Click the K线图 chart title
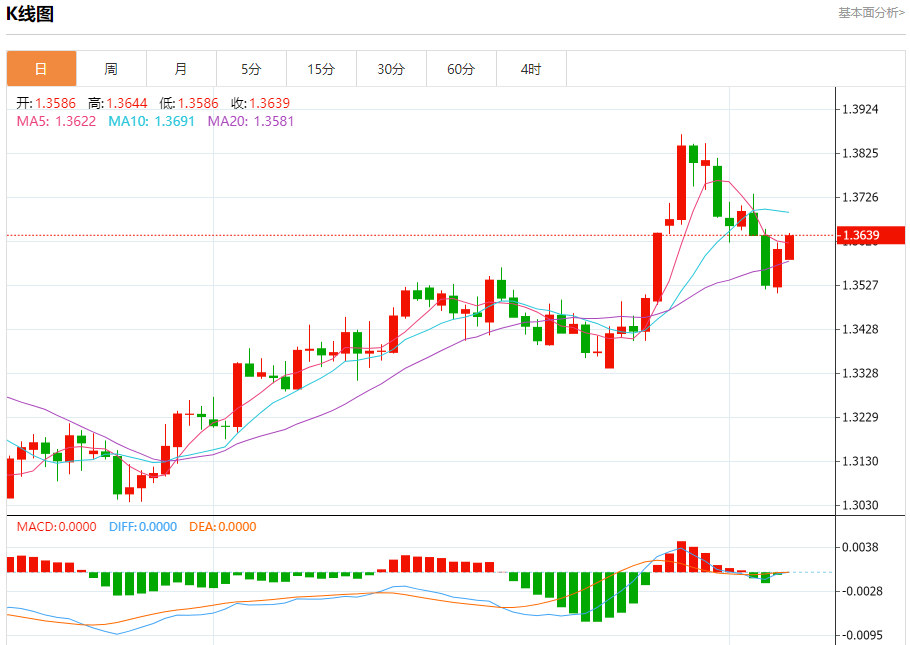 click(30, 14)
